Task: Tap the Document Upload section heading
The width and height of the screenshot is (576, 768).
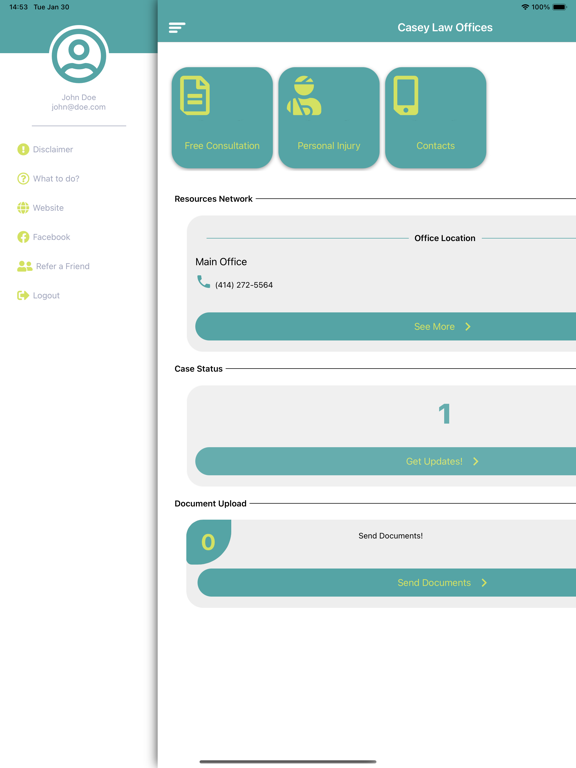Action: [x=211, y=504]
